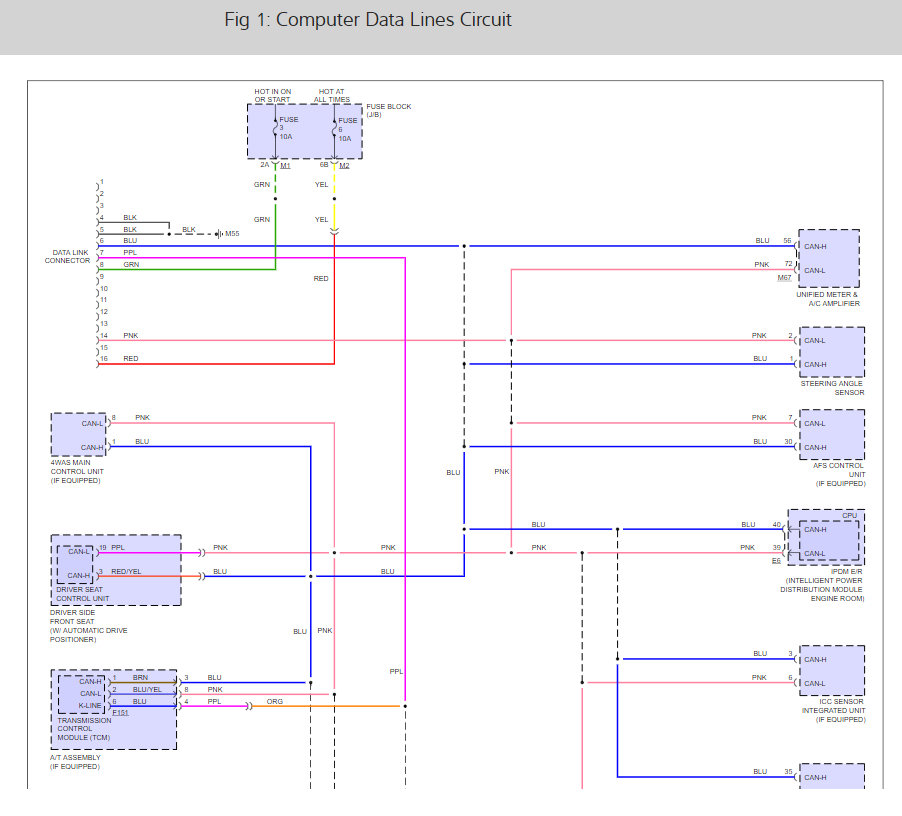The image size is (902, 816).
Task: Open the F151 connector reference link
Action: click(x=120, y=712)
